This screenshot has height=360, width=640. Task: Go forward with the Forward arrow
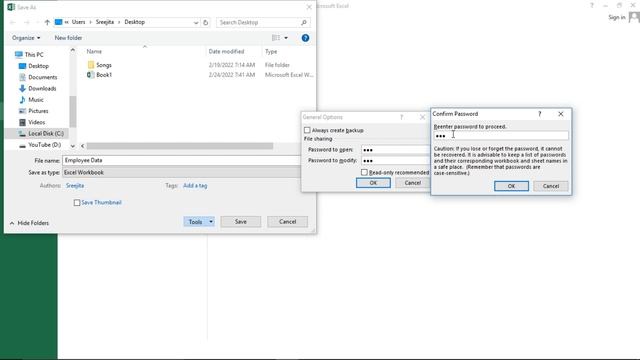[x=27, y=22]
